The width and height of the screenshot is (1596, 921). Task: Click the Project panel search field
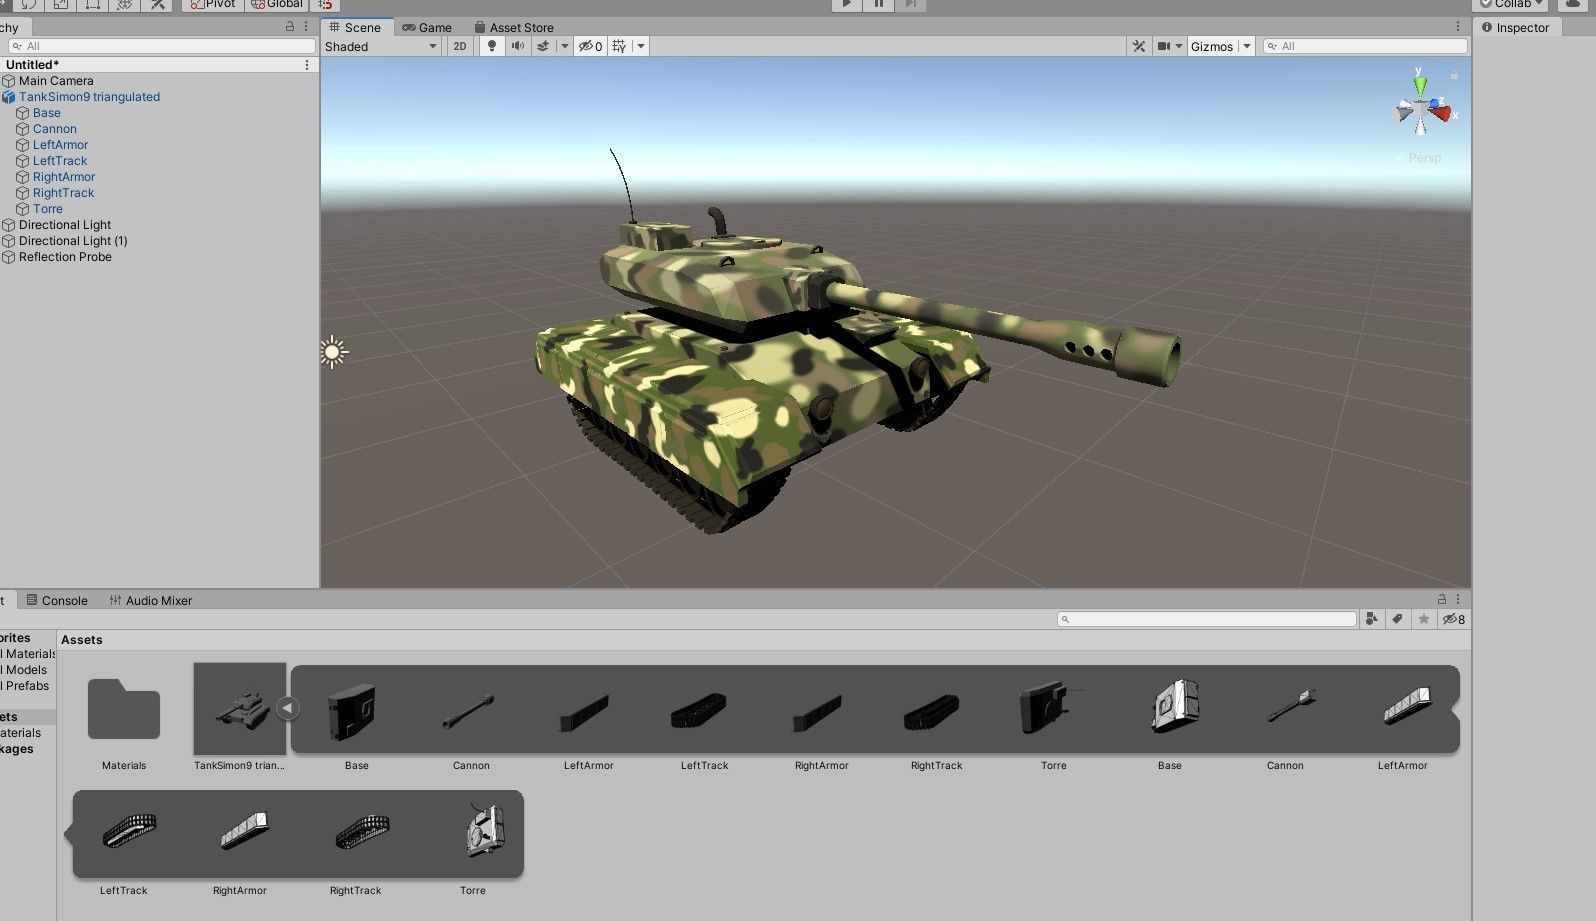(x=1207, y=619)
